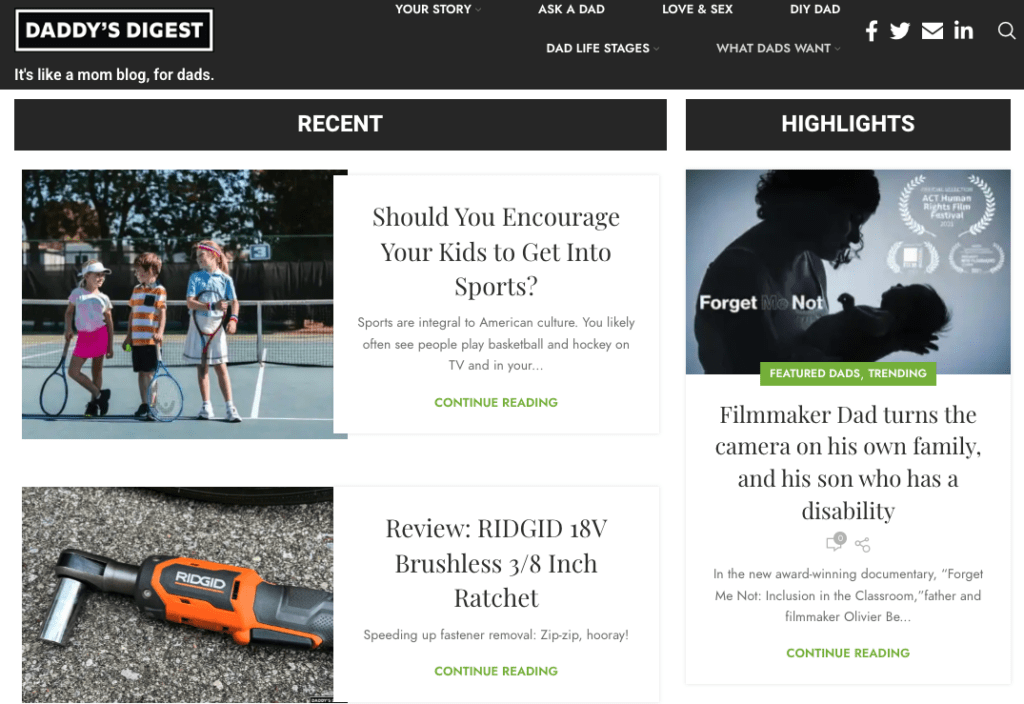Open the Ask A Dad menu item

coord(571,9)
